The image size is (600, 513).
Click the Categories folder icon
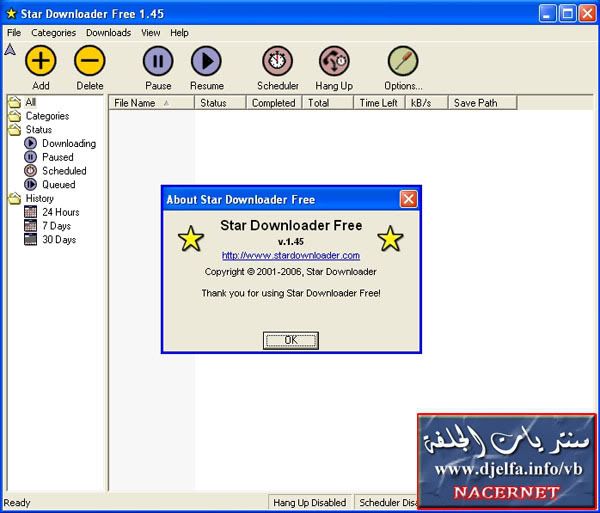(x=15, y=116)
